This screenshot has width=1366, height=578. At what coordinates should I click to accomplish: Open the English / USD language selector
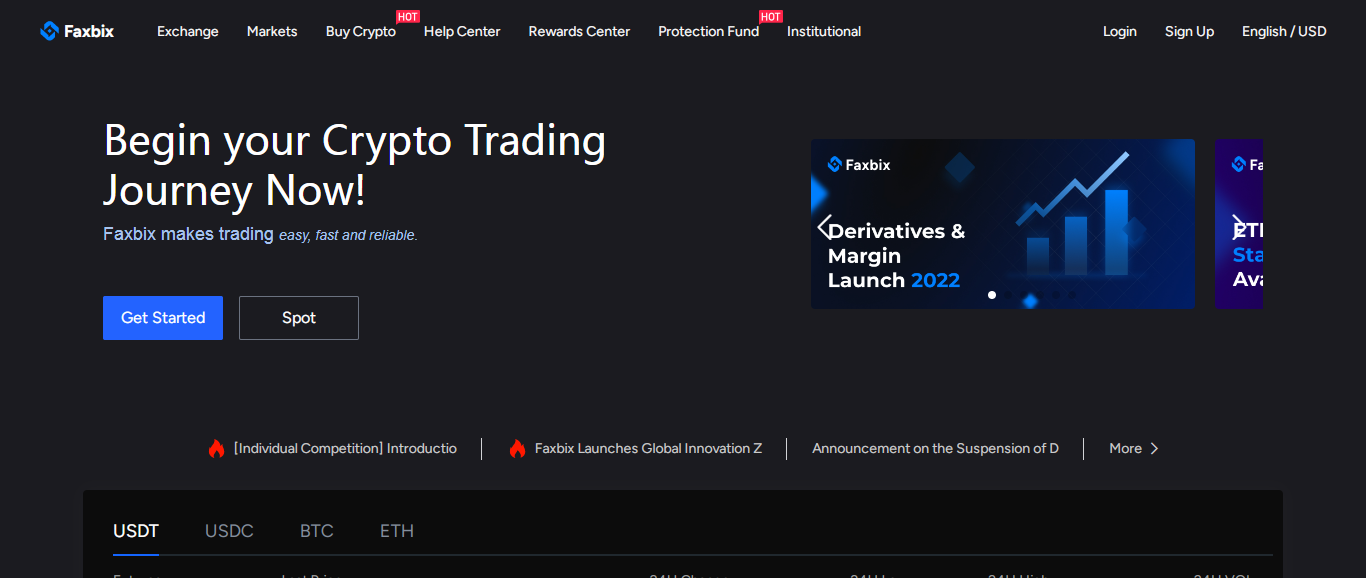(1283, 31)
